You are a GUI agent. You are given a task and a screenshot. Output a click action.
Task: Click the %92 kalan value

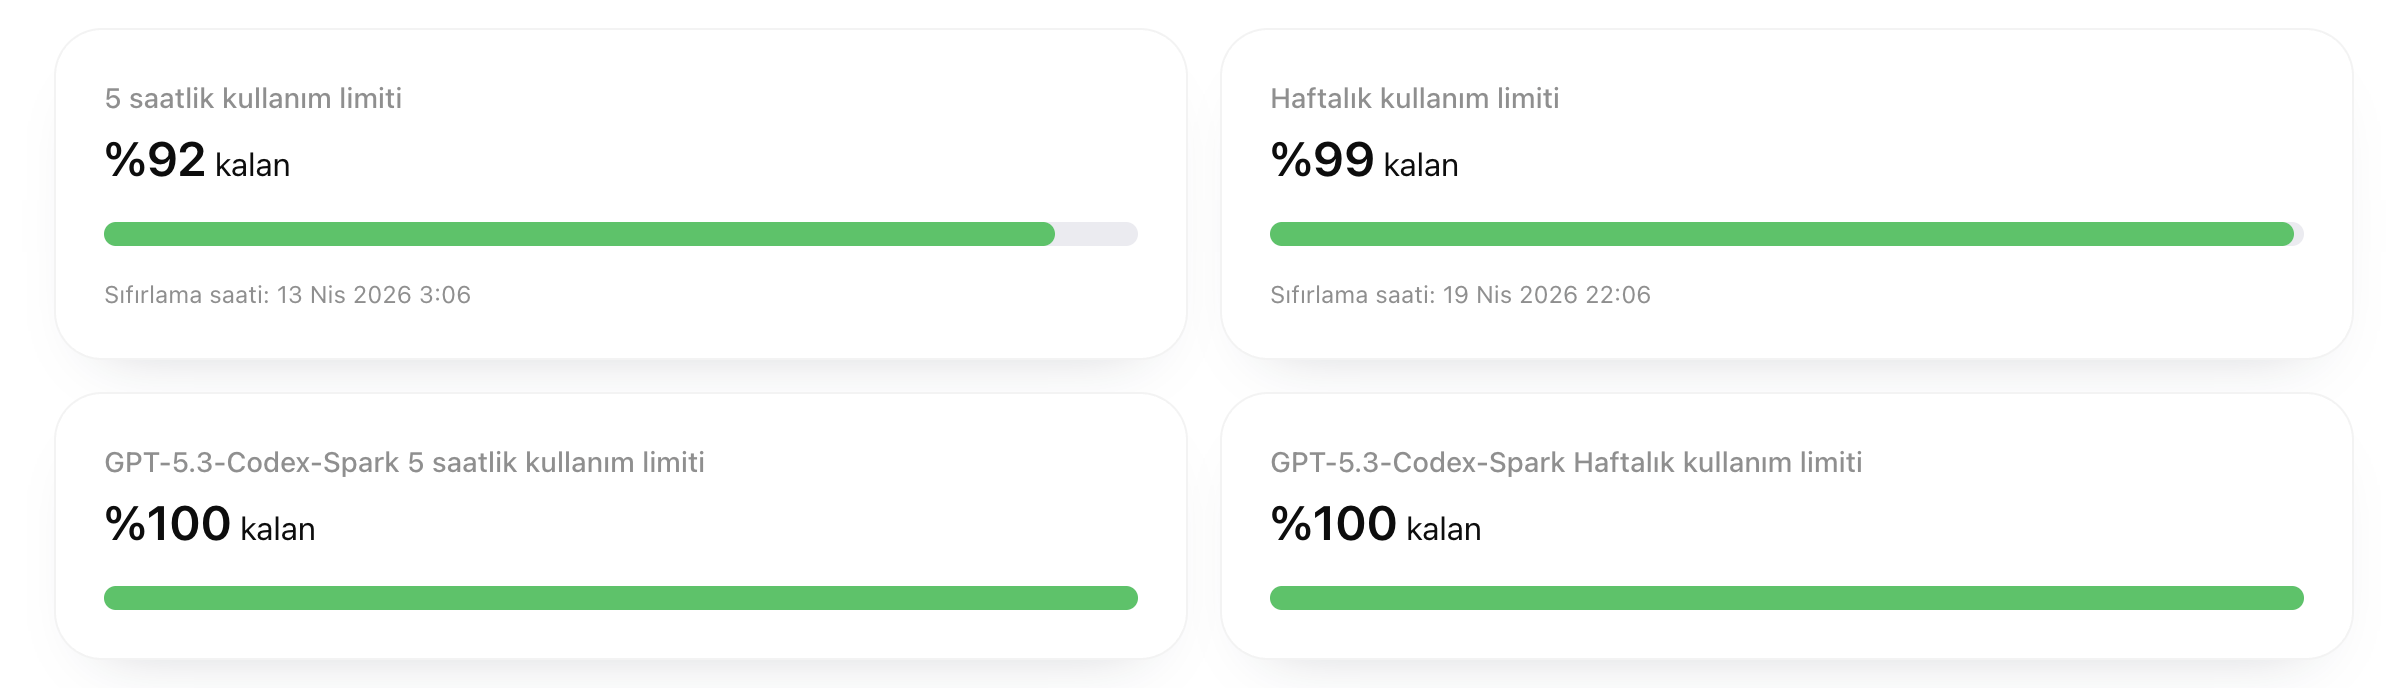point(197,160)
